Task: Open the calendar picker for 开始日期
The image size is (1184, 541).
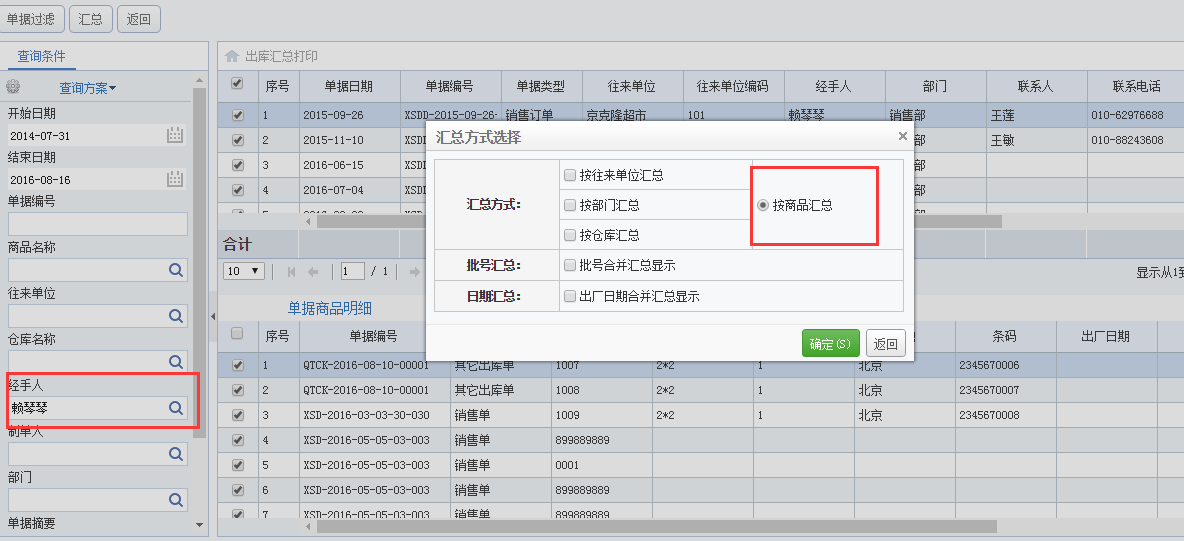Action: [175, 135]
